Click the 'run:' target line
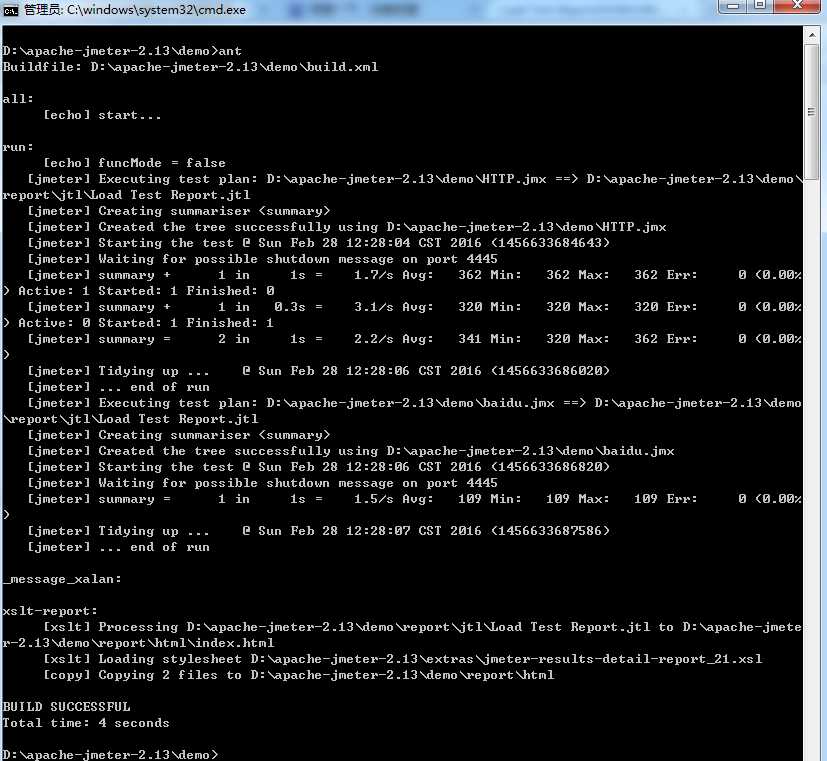Screen dimensions: 827x761 [x=18, y=147]
